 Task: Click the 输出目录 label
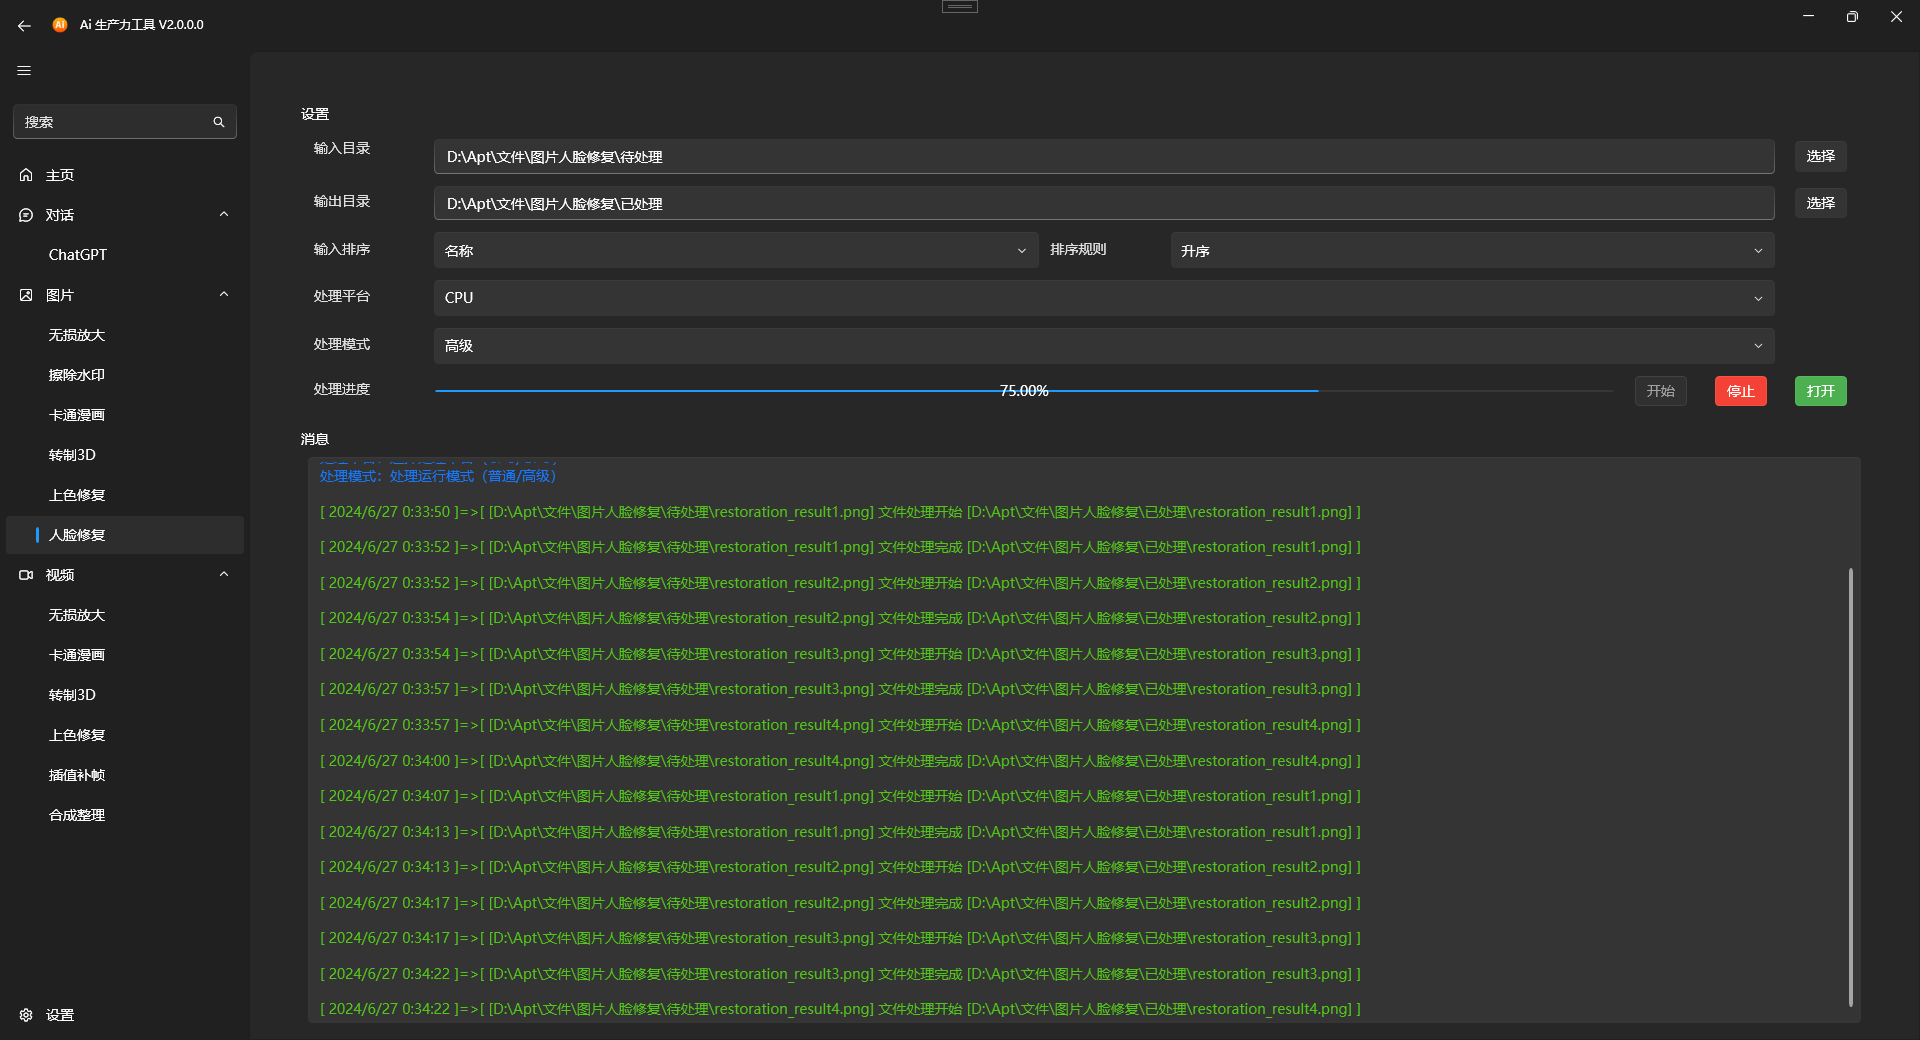click(x=342, y=201)
